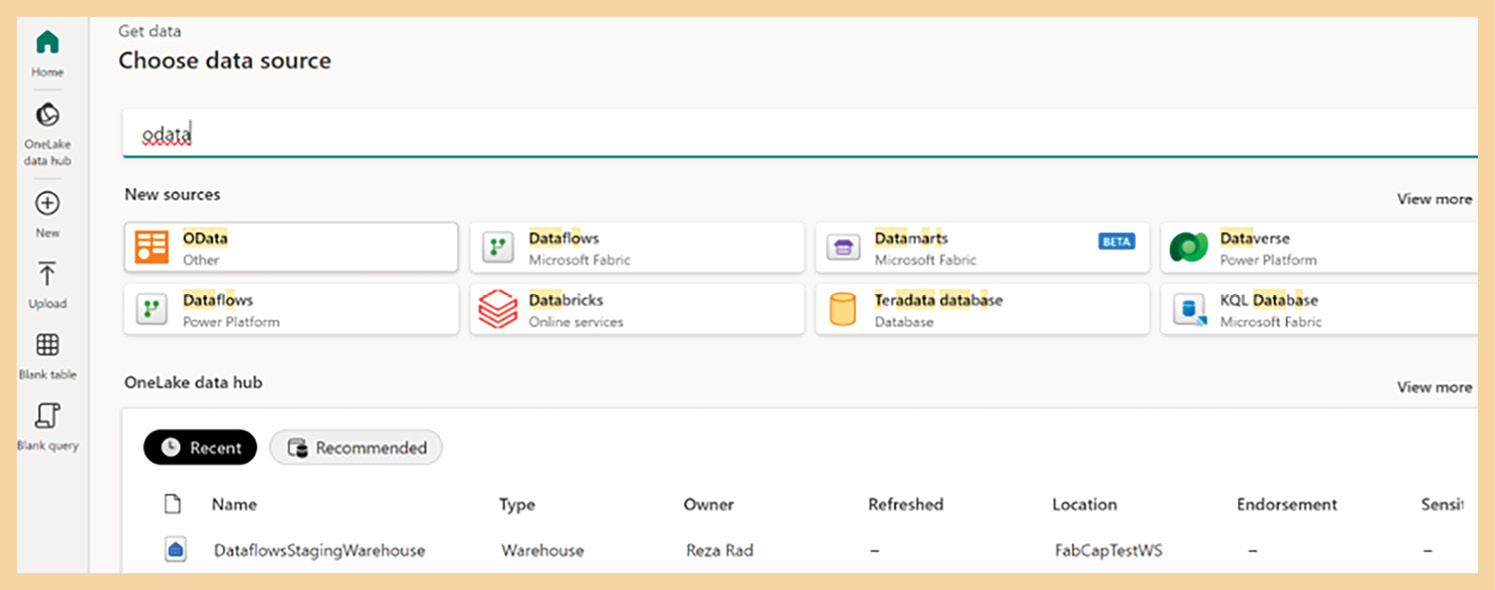Click the Warehouse type cell
1495x590 pixels.
point(543,550)
